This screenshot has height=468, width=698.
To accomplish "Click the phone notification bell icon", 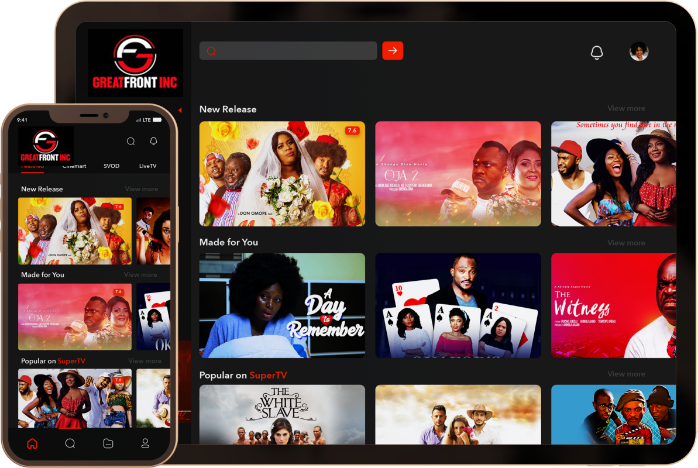I will [x=154, y=141].
